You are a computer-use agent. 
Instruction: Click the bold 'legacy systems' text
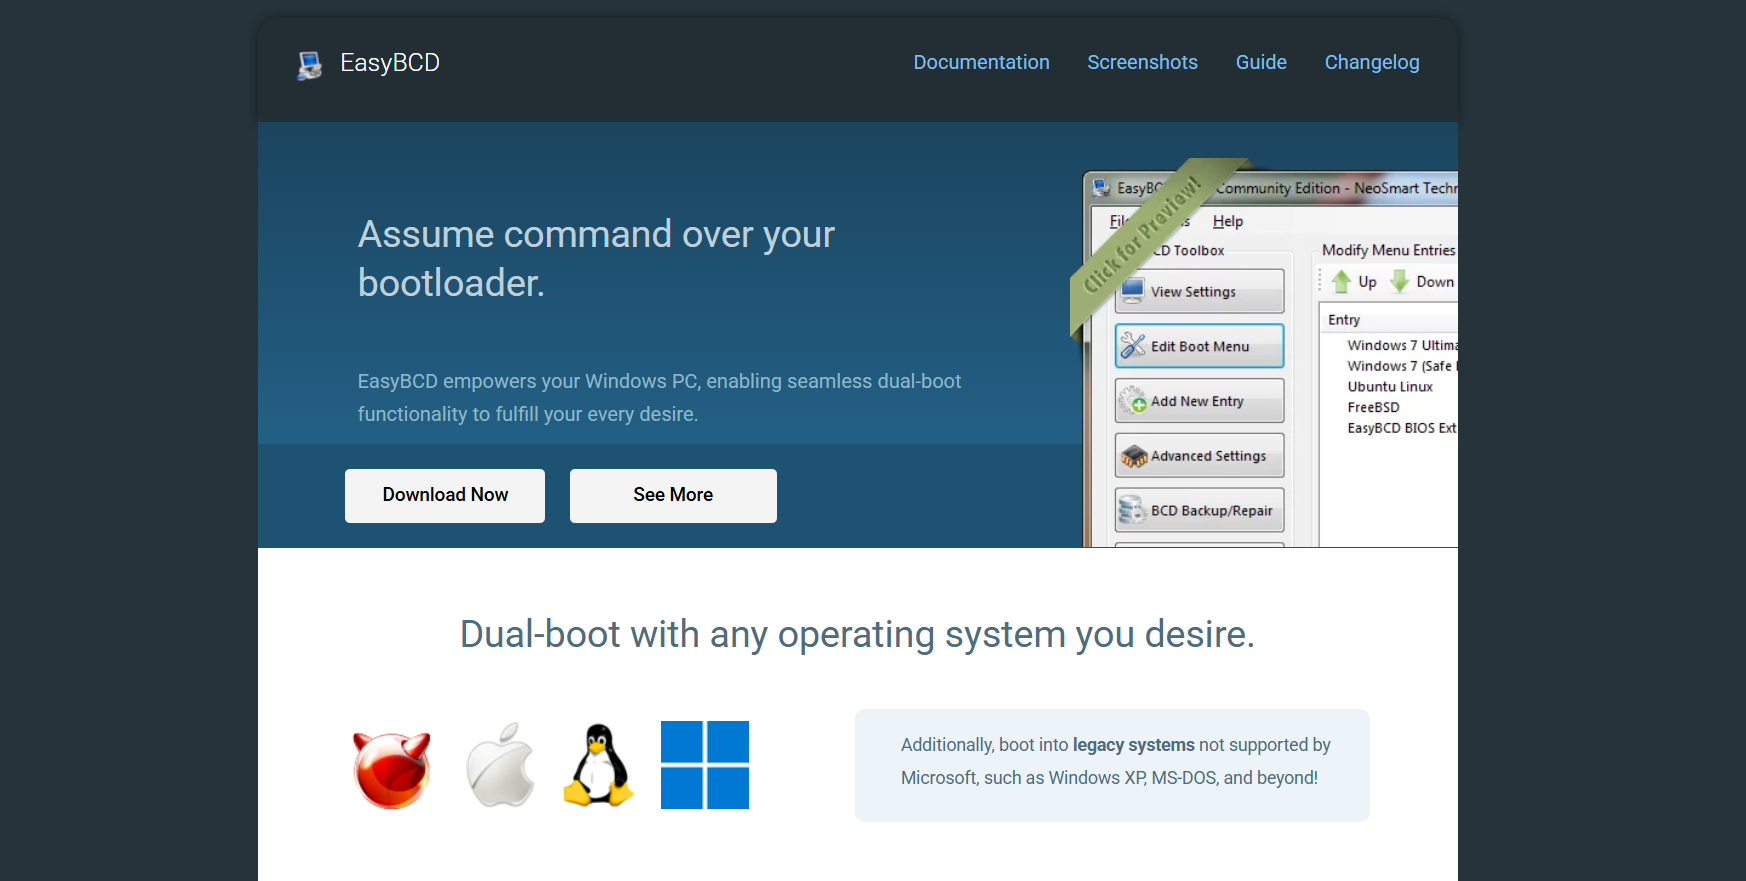pos(1133,745)
